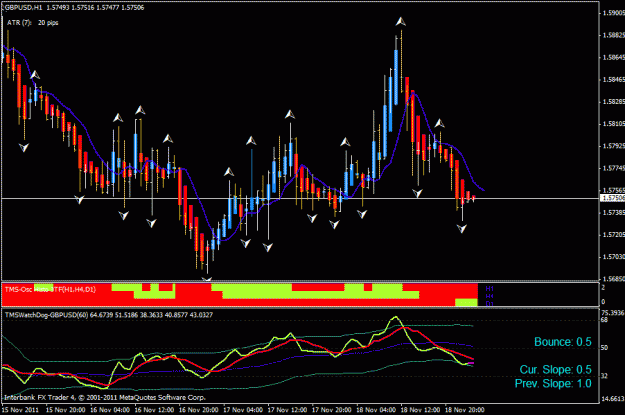Click the Bounce: 0.5 readout

coord(563,342)
